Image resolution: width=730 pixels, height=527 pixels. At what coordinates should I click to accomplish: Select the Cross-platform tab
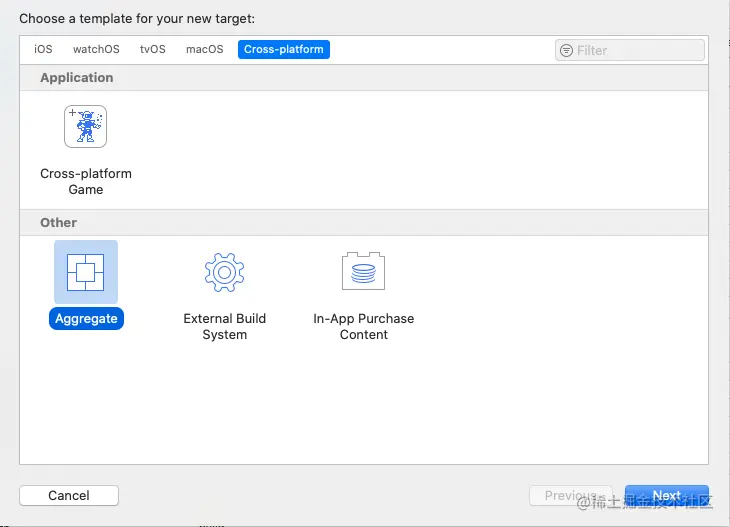click(285, 49)
